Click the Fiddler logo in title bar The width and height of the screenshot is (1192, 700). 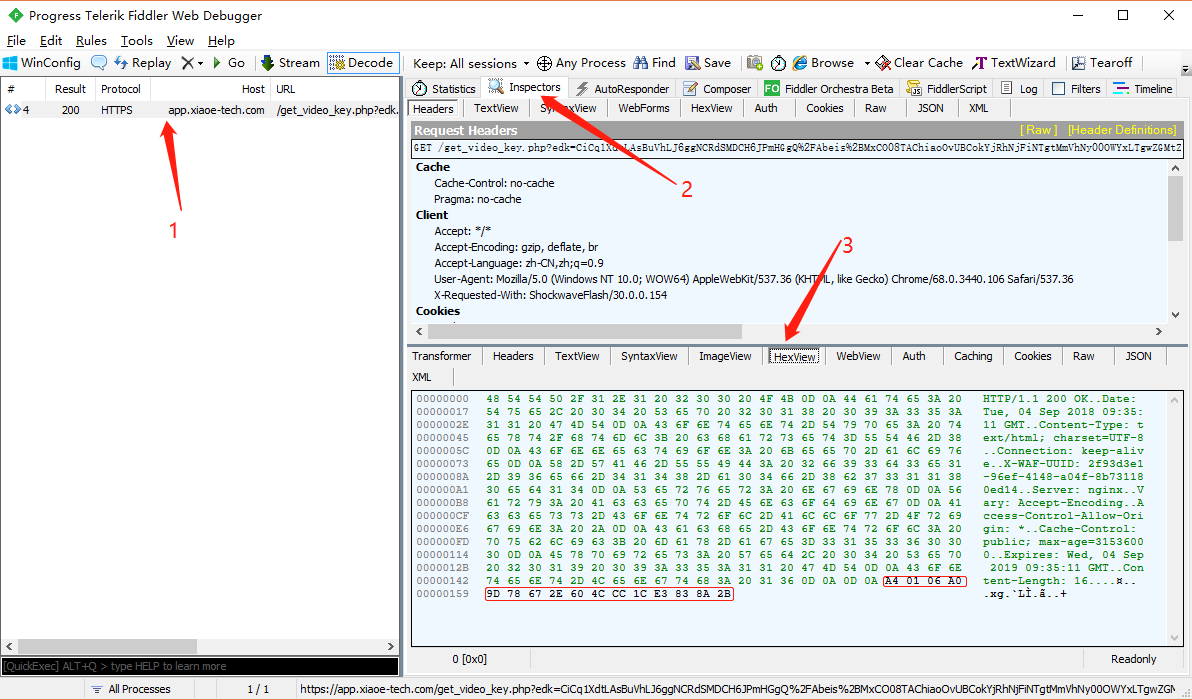tap(14, 15)
